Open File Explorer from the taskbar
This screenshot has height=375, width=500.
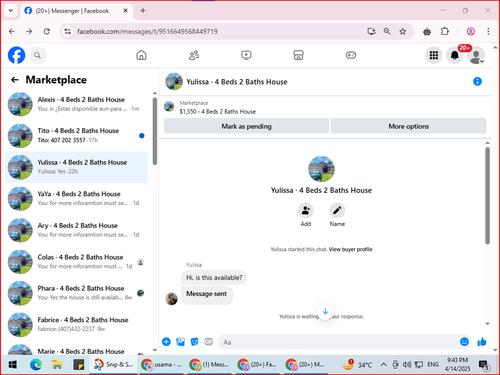coord(57,365)
